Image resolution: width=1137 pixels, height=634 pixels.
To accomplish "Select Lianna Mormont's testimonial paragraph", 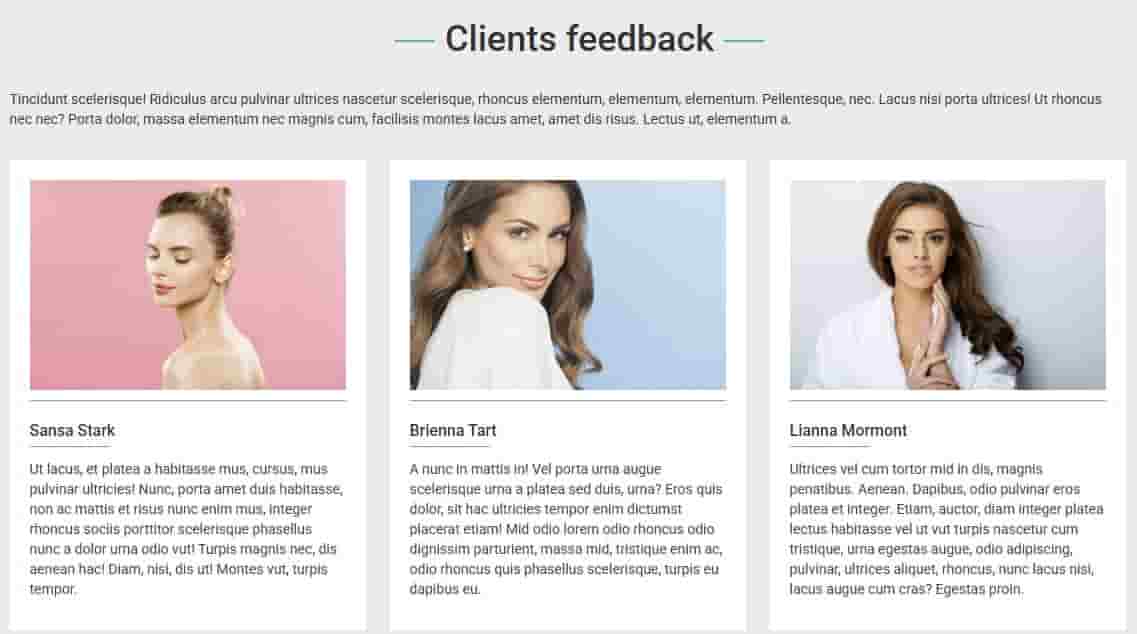I will click(946, 529).
